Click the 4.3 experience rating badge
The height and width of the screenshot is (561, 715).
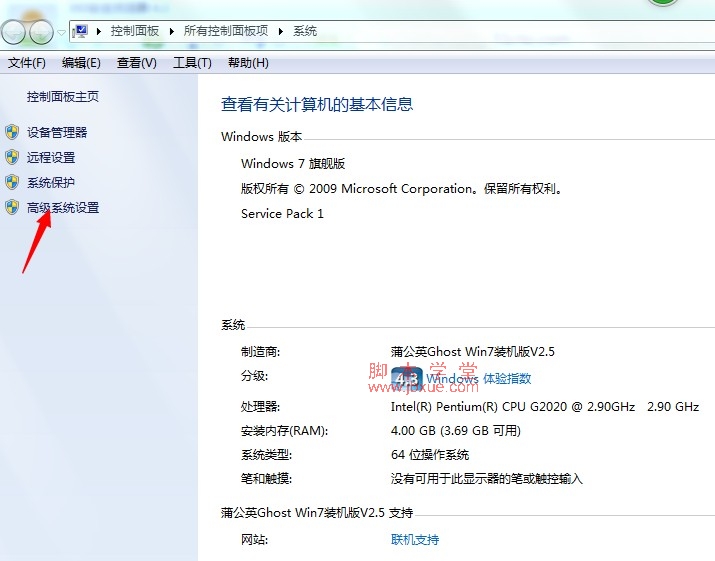(x=407, y=378)
